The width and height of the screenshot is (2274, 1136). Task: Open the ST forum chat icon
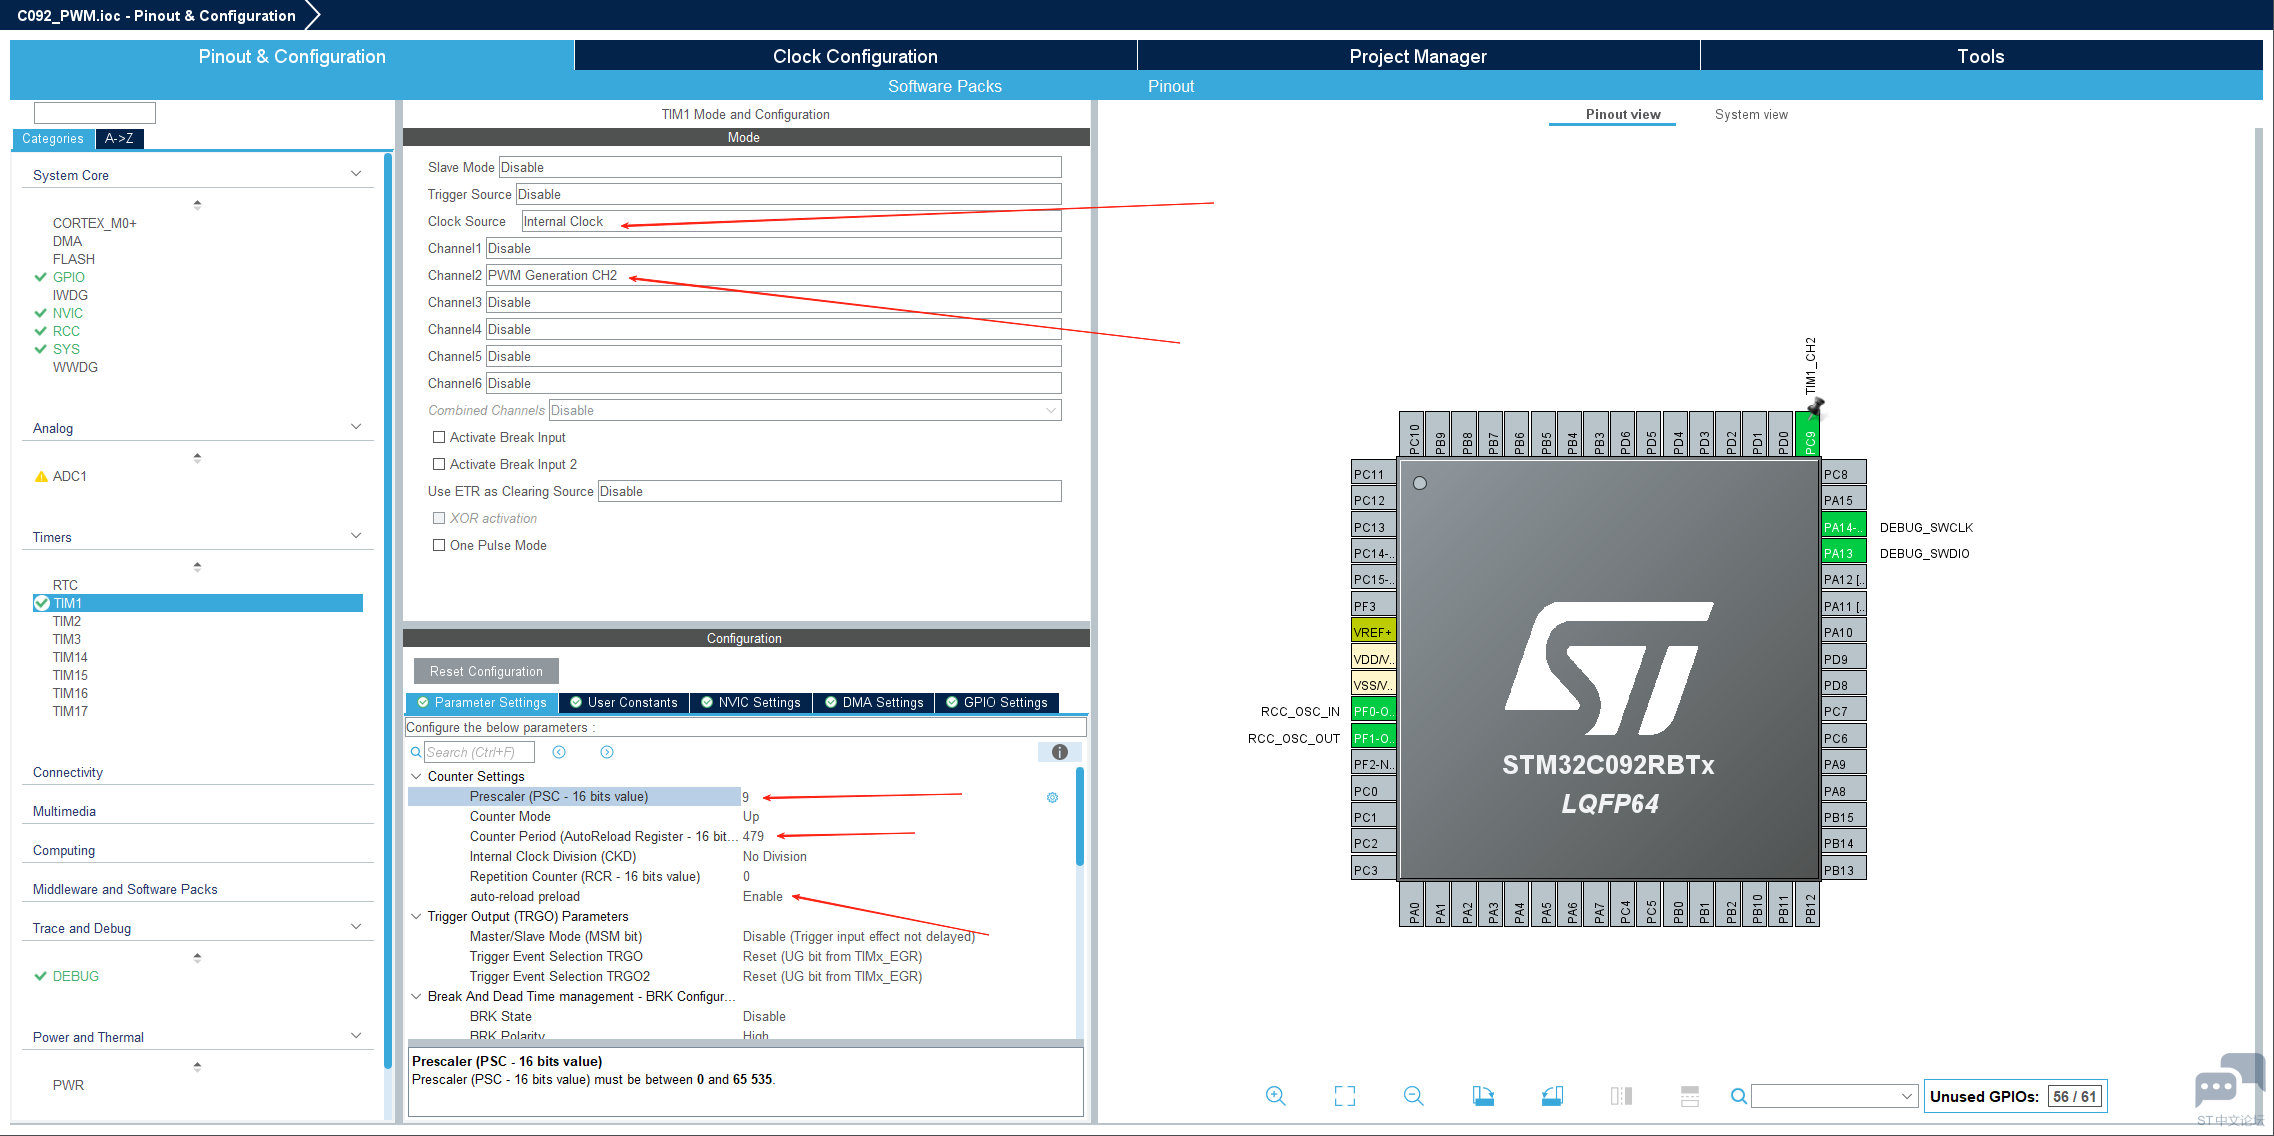point(2229,1082)
